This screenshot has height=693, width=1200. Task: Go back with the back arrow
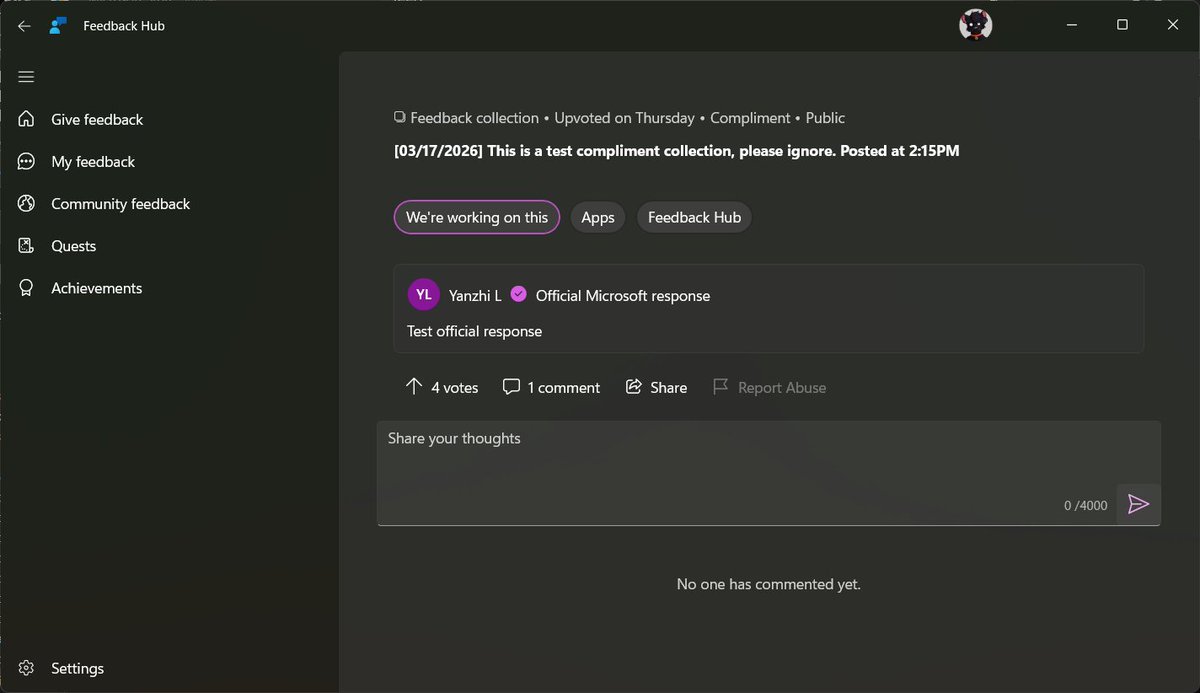coord(24,26)
